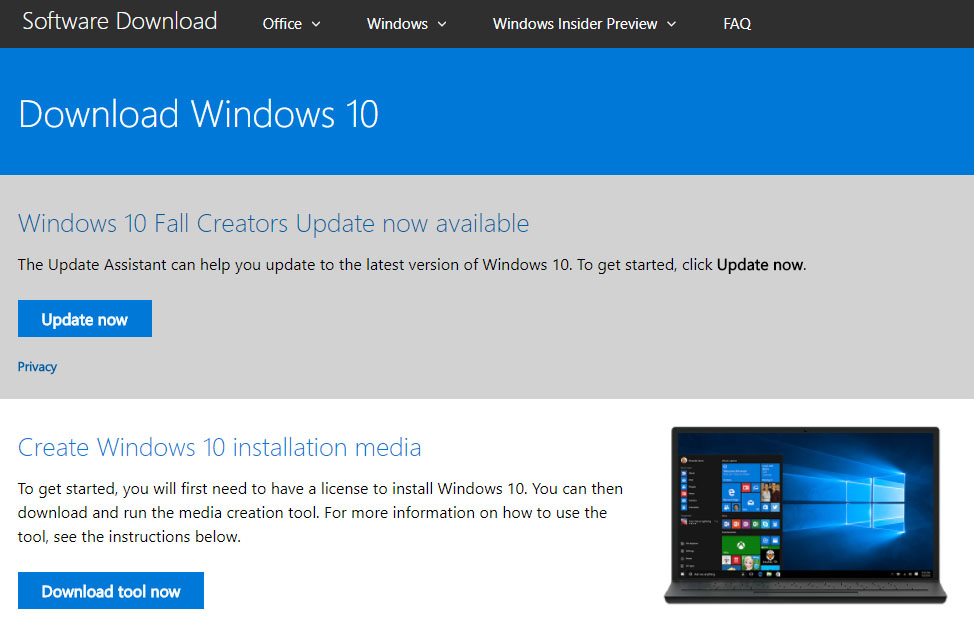974x620 pixels.
Task: Click the bold 'Update now' text in the description
Action: 760,265
